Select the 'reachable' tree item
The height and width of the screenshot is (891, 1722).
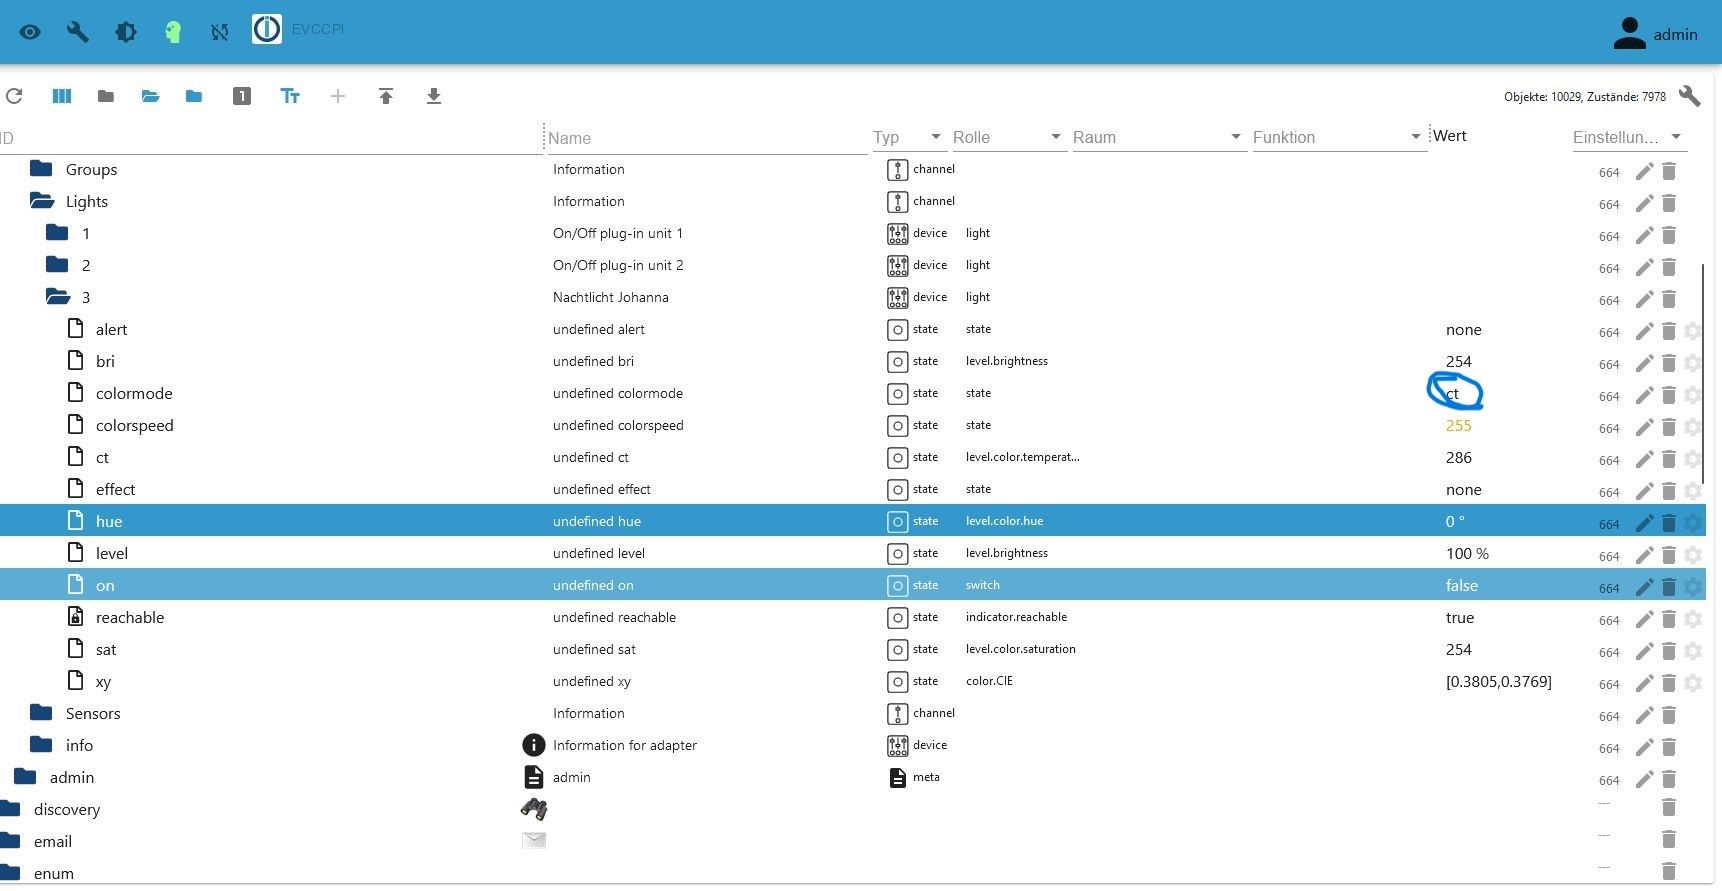coord(130,617)
